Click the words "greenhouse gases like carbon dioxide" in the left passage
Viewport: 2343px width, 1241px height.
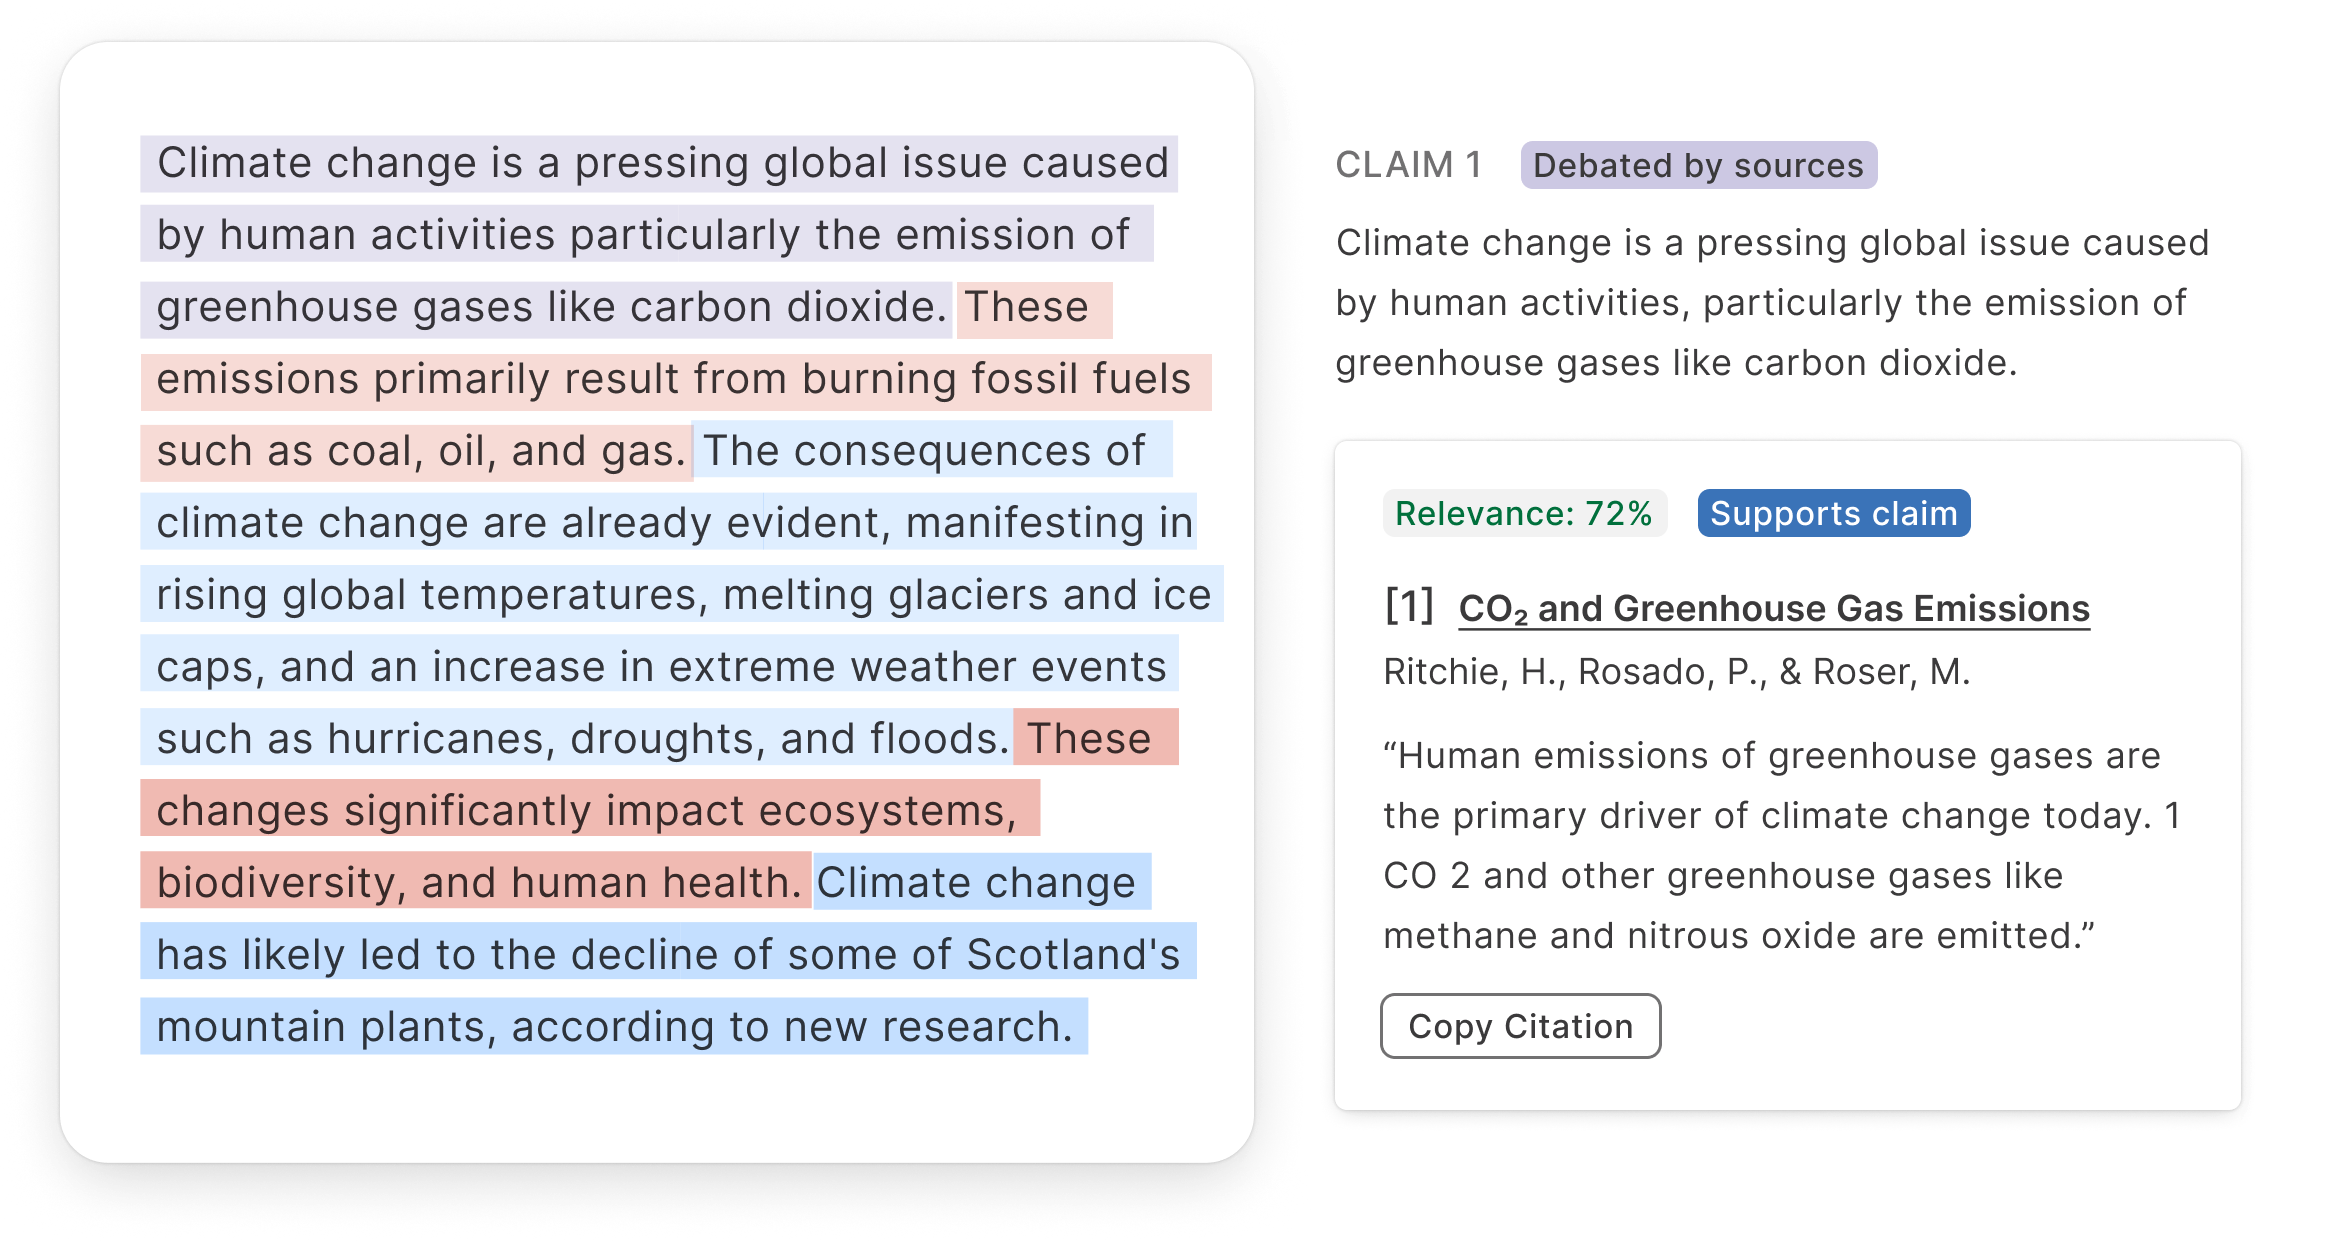pos(551,307)
